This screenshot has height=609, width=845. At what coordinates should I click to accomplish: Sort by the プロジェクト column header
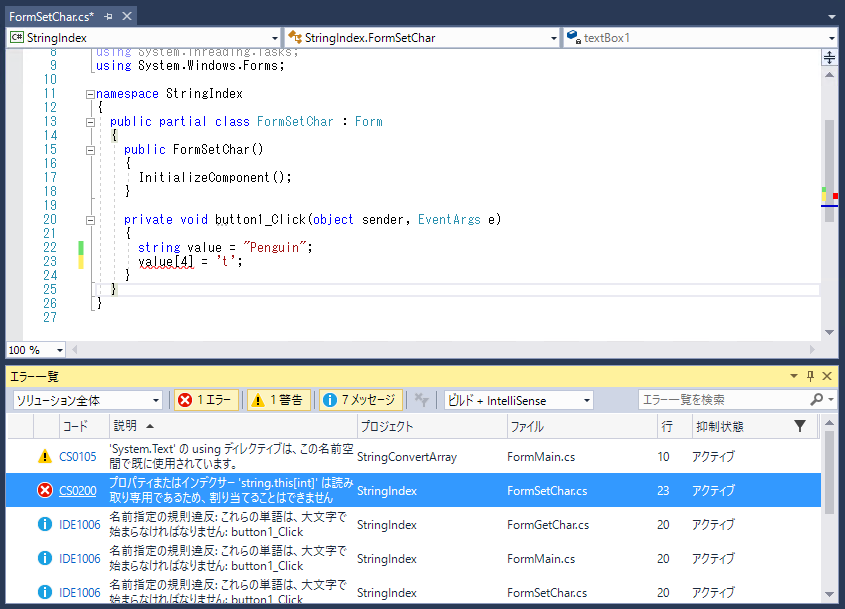tap(432, 426)
